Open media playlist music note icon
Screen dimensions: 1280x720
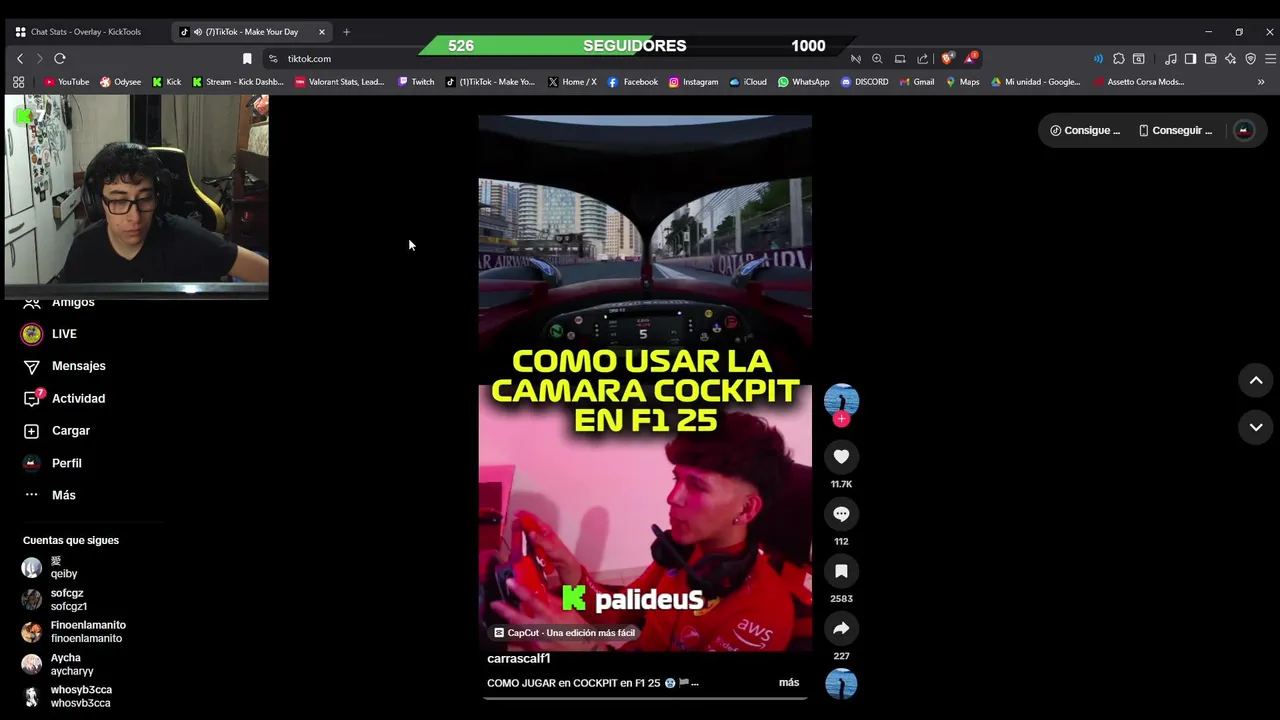(1170, 59)
